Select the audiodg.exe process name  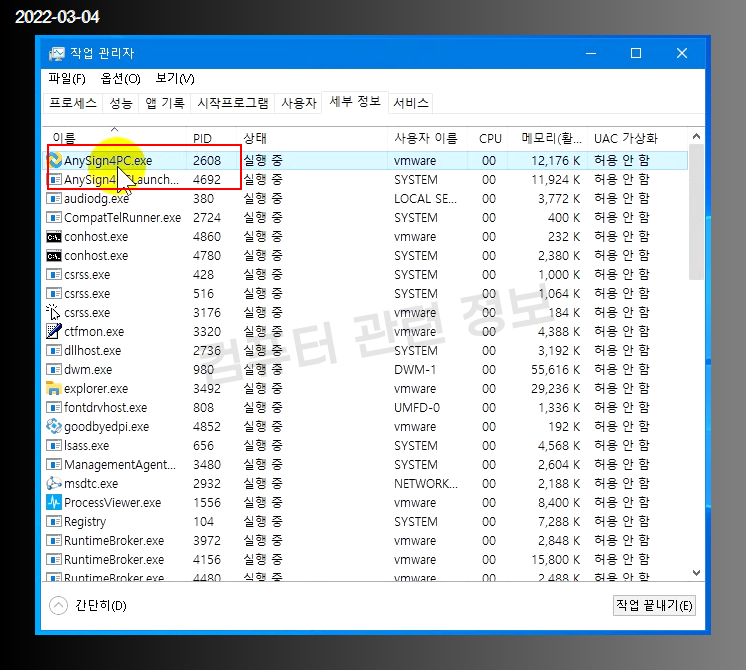97,199
